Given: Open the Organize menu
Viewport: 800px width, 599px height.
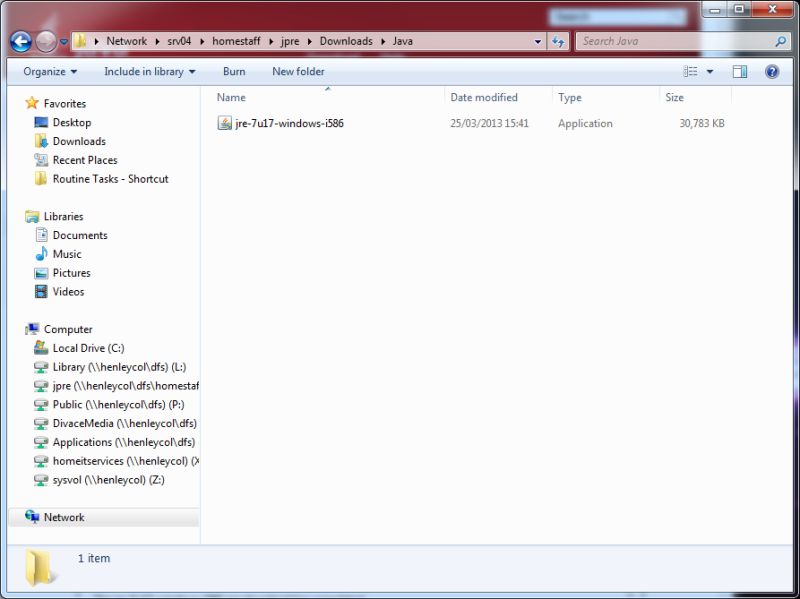Looking at the screenshot, I should 45,71.
